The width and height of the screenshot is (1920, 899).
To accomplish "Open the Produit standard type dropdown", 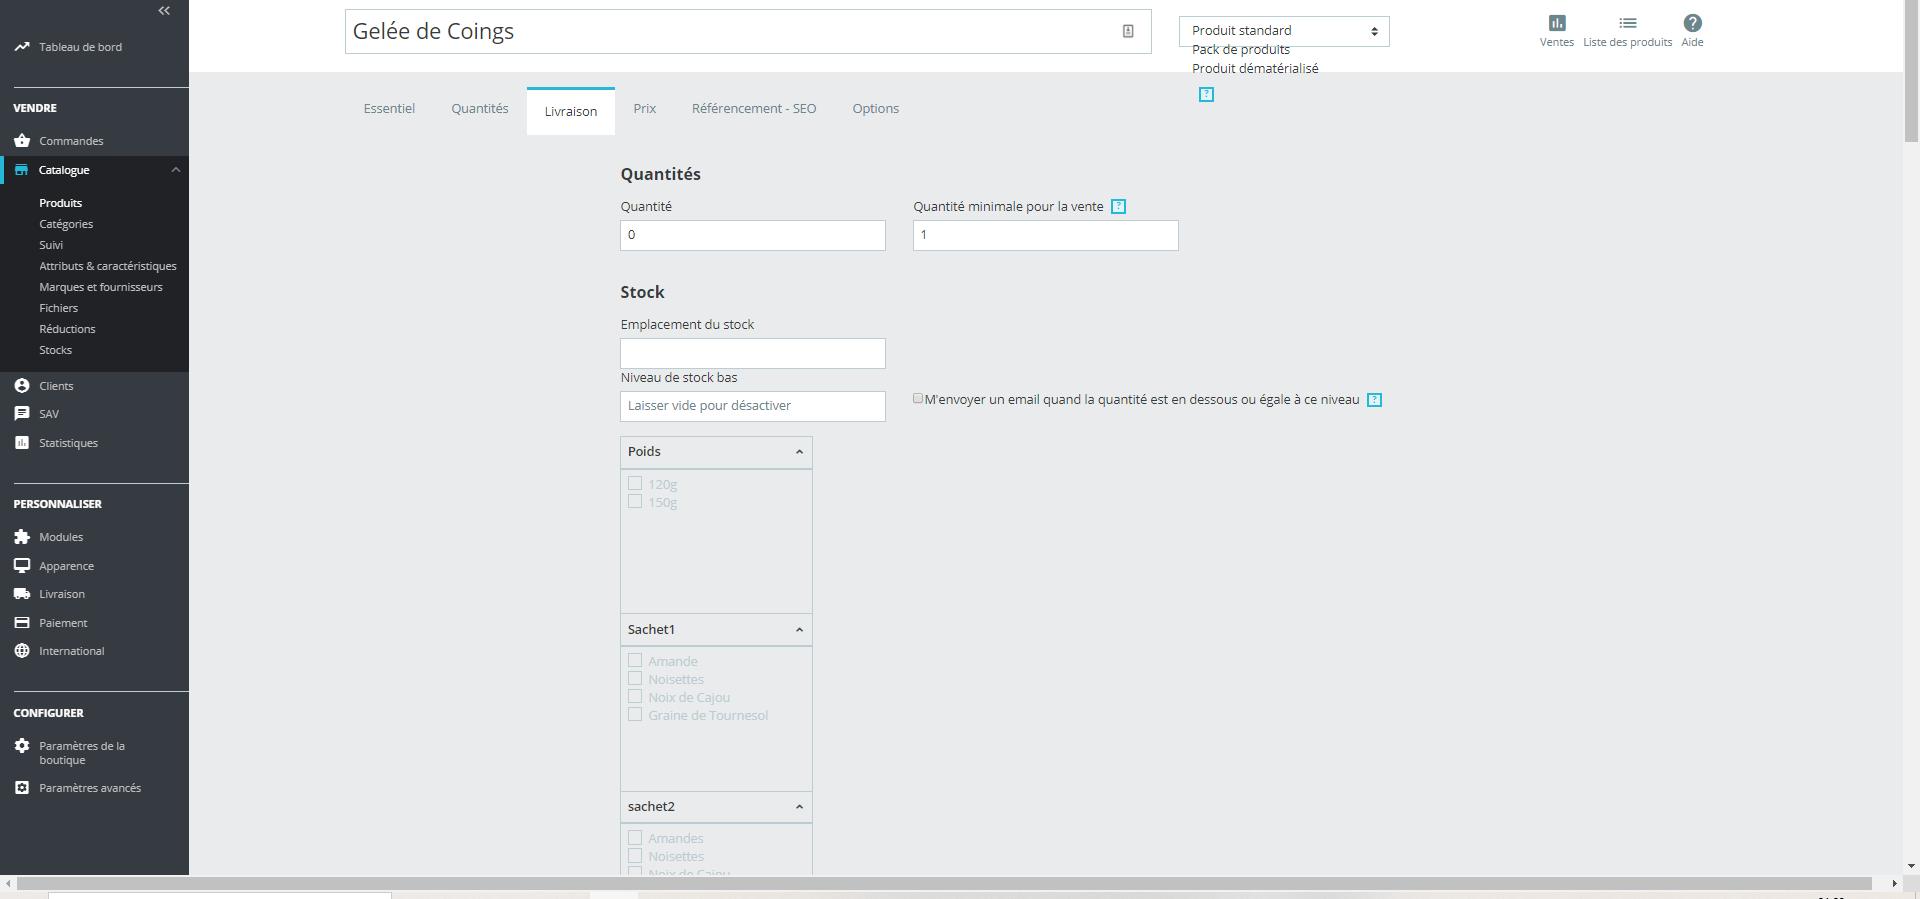I will [1284, 31].
